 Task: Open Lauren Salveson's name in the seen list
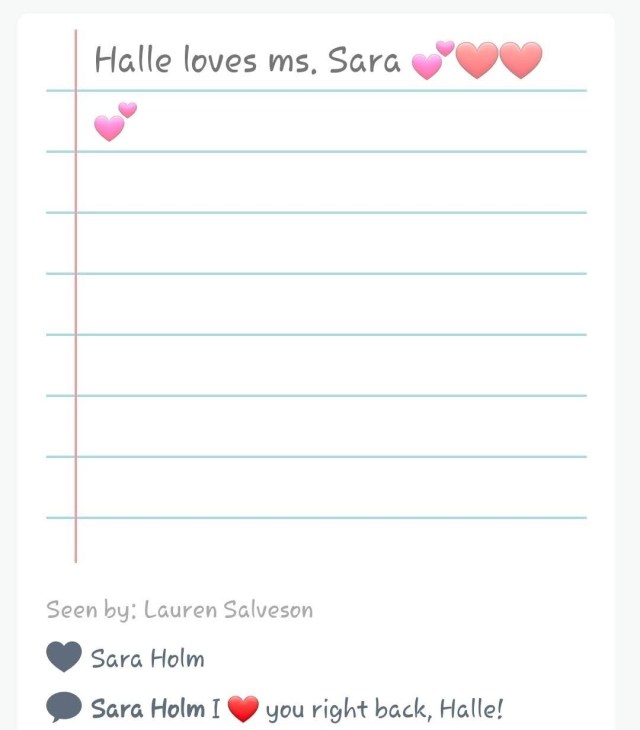click(x=228, y=609)
